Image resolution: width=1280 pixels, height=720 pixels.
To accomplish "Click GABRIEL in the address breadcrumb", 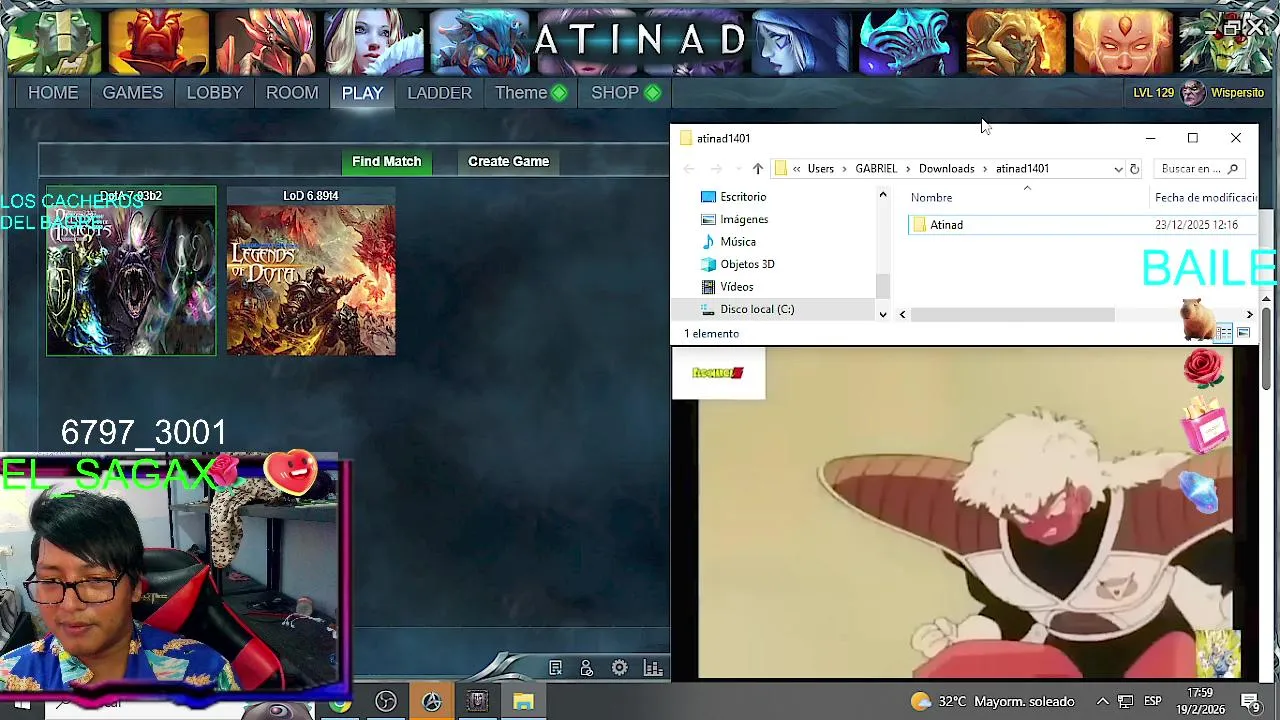I will pyautogui.click(x=876, y=169).
